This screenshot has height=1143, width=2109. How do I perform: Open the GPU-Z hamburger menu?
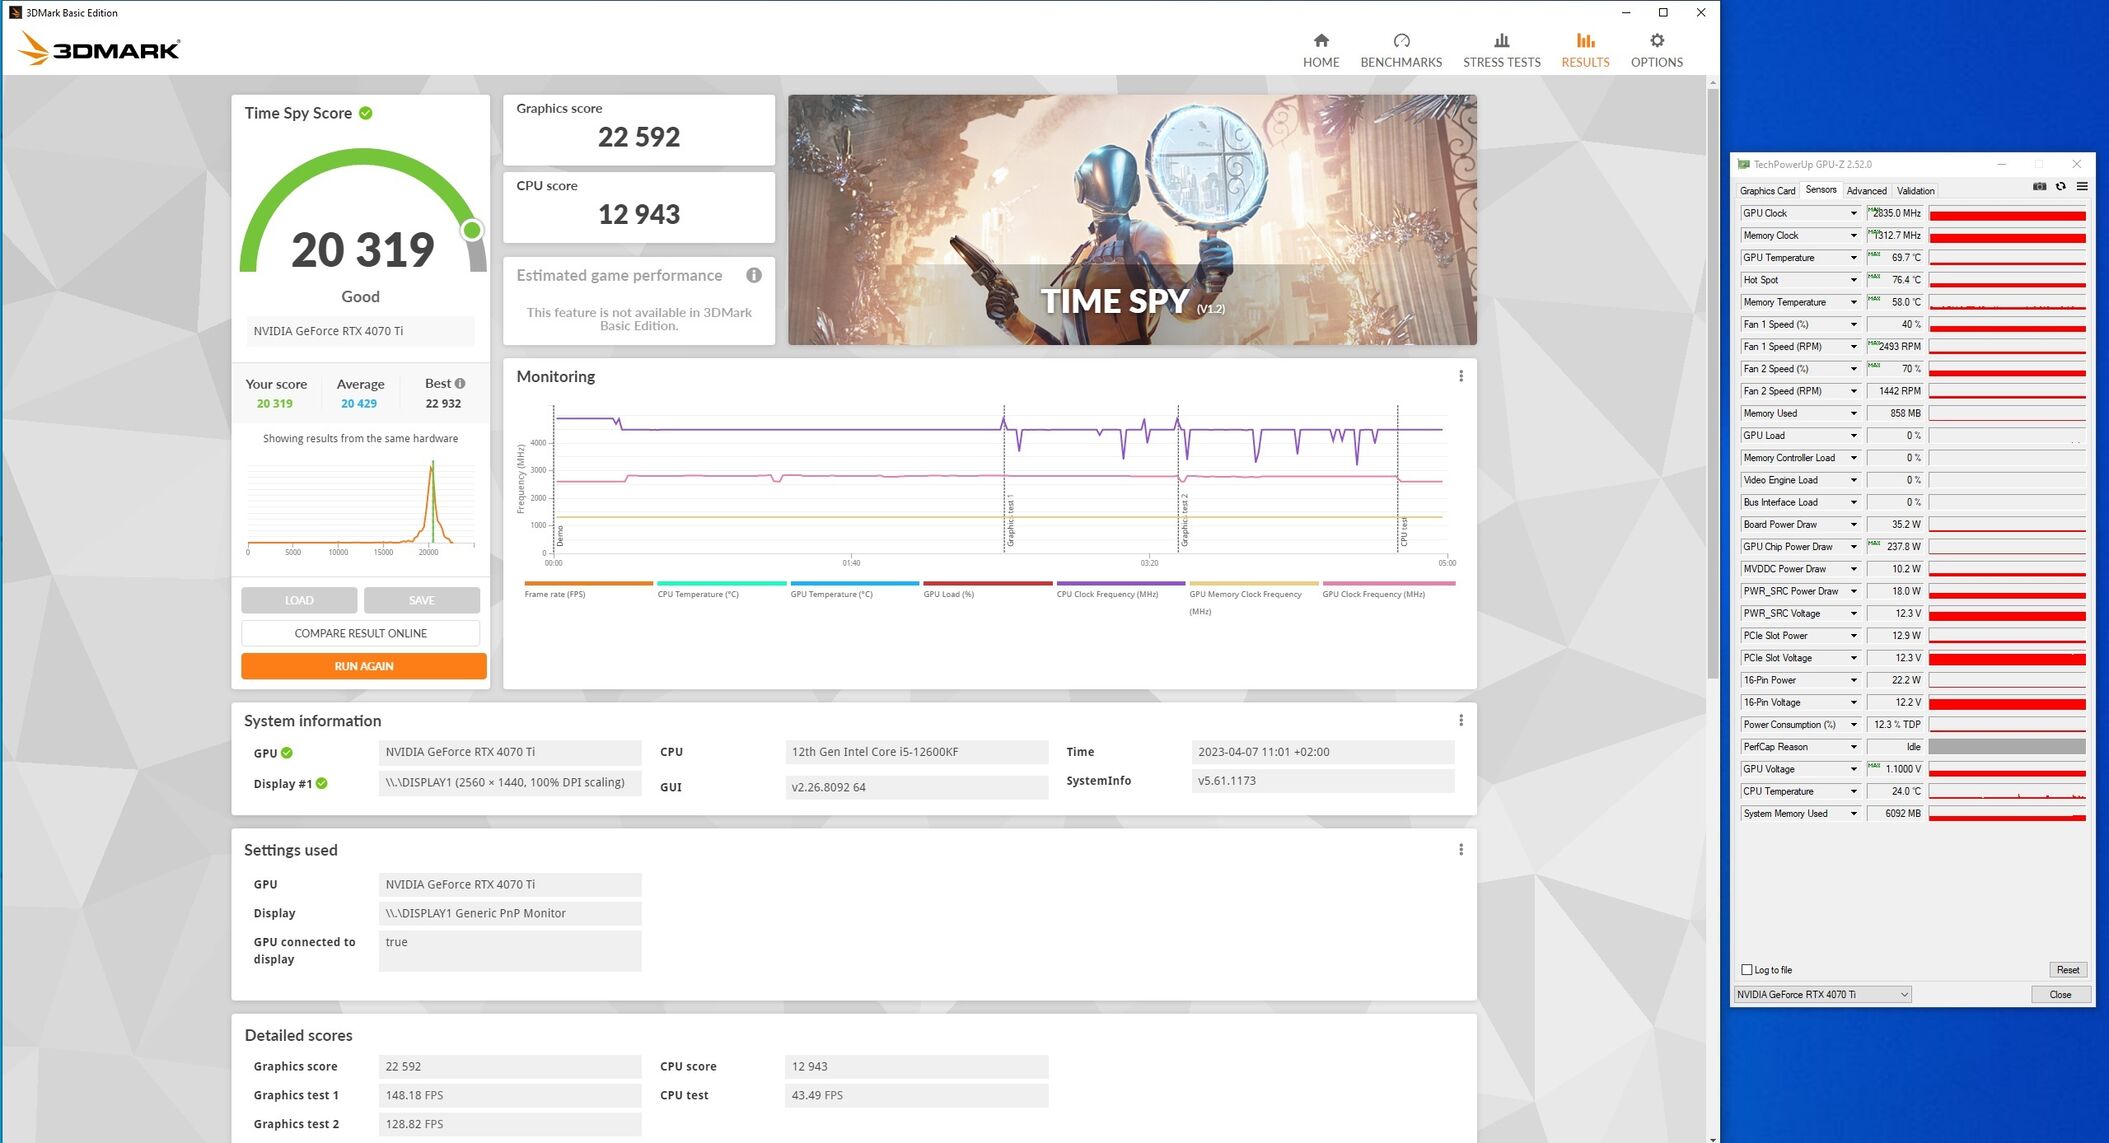click(x=2081, y=187)
